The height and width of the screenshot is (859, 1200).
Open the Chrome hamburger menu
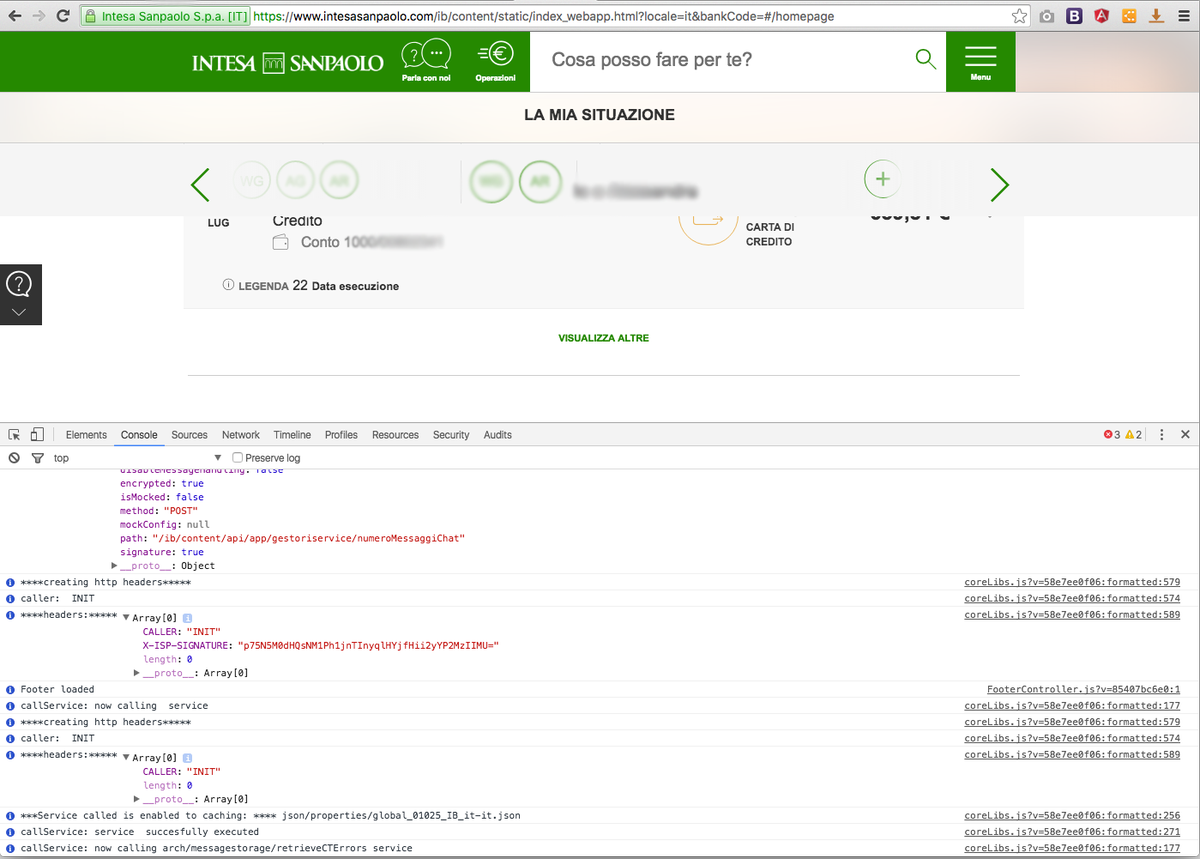click(x=1183, y=16)
